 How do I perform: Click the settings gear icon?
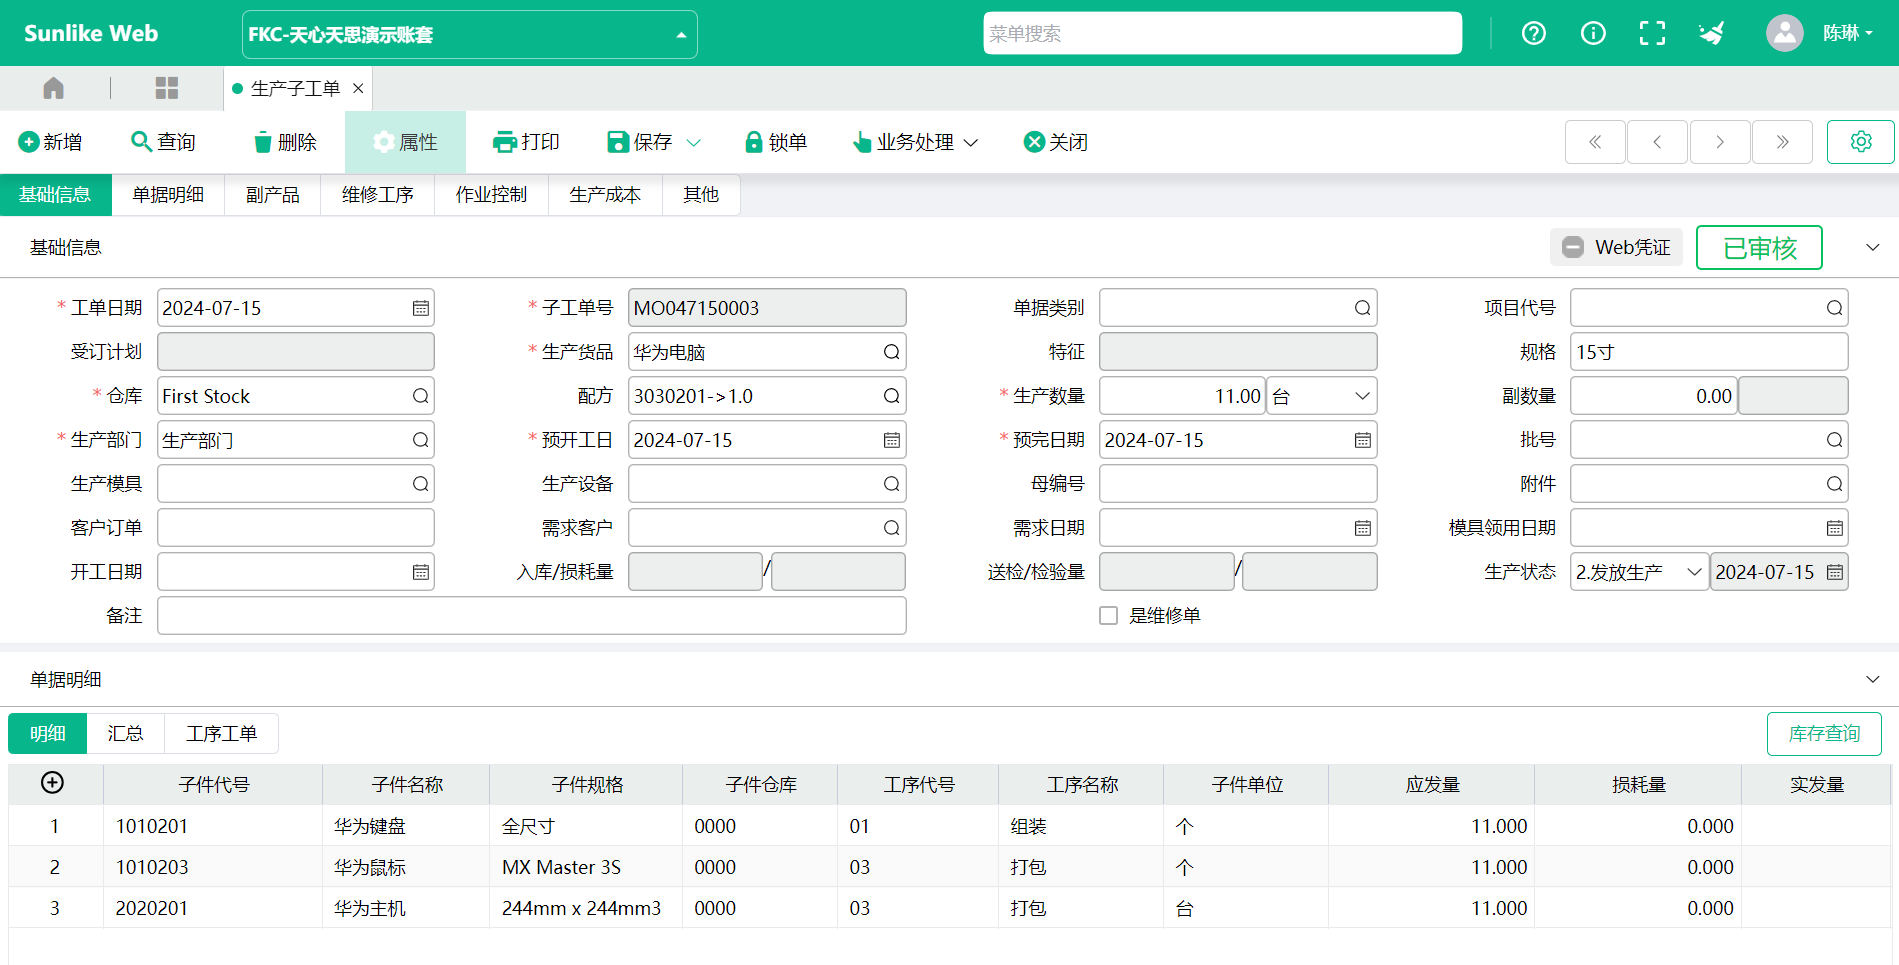pyautogui.click(x=1860, y=142)
